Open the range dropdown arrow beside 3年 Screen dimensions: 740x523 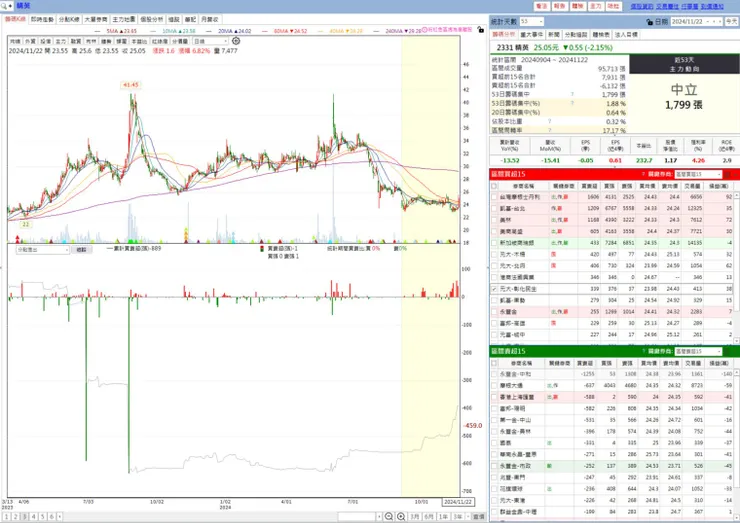coord(466,517)
